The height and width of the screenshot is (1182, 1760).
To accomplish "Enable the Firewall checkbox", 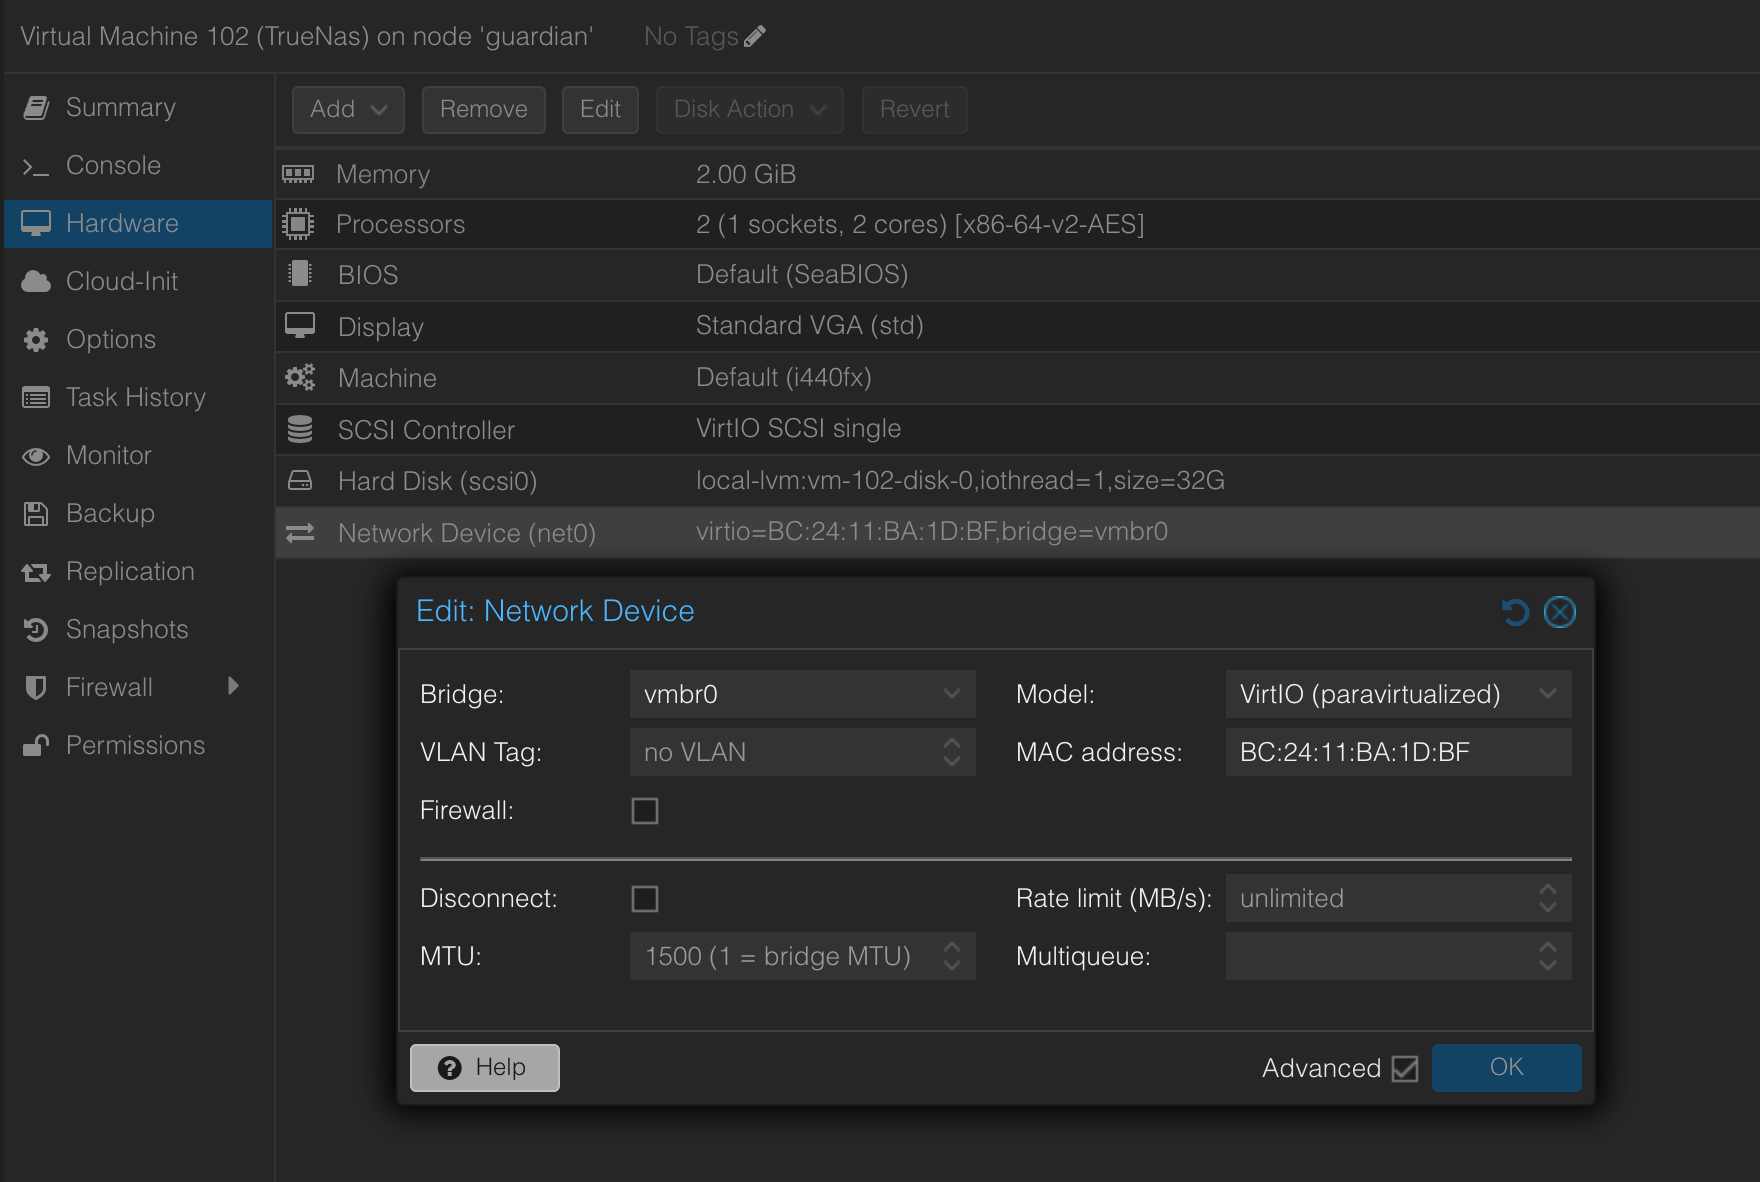I will pyautogui.click(x=645, y=811).
